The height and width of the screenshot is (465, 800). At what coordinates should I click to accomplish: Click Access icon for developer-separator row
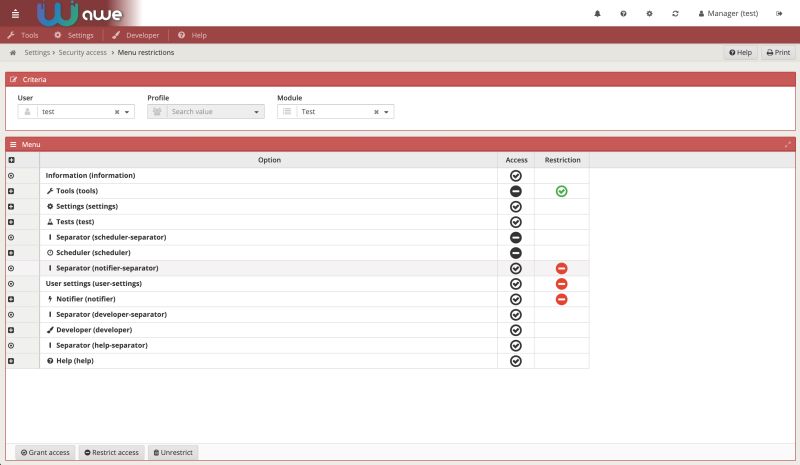pyautogui.click(x=516, y=314)
